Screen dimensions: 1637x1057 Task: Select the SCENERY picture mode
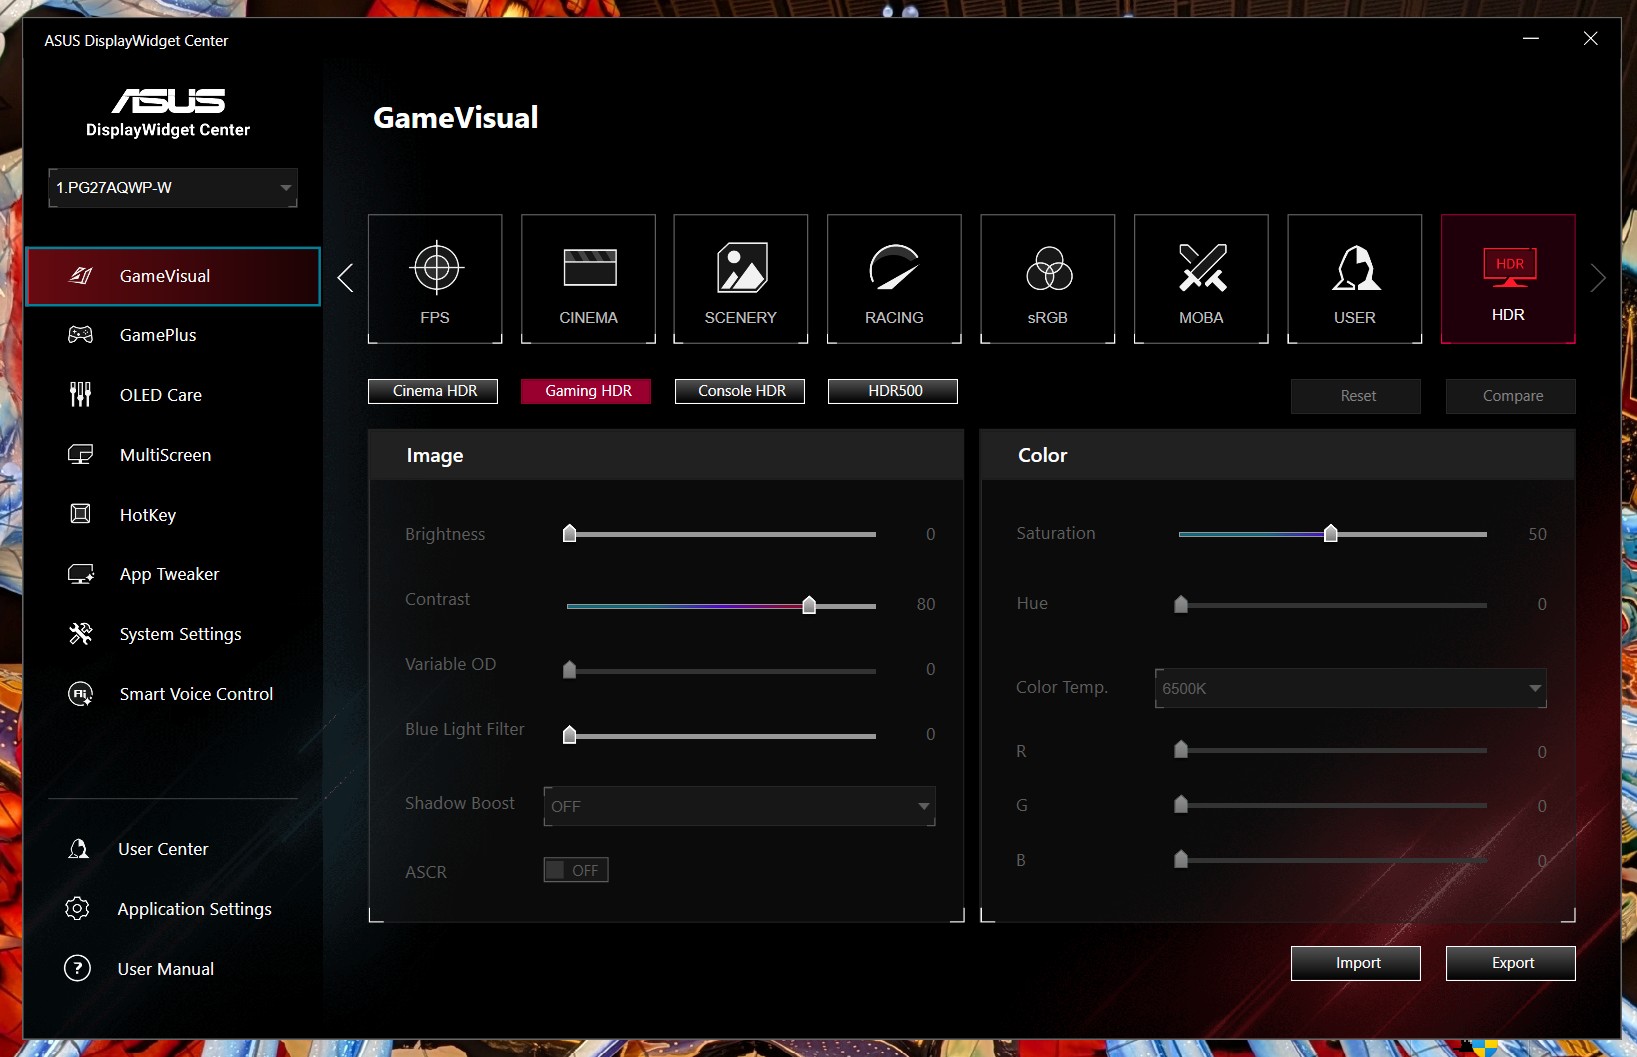pyautogui.click(x=740, y=279)
